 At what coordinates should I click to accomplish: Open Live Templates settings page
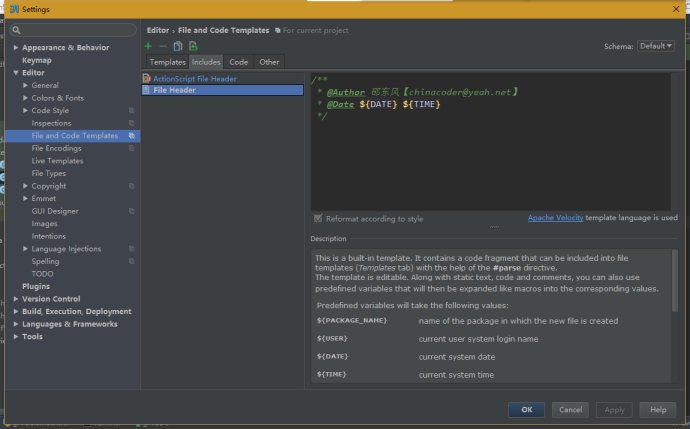[57, 161]
